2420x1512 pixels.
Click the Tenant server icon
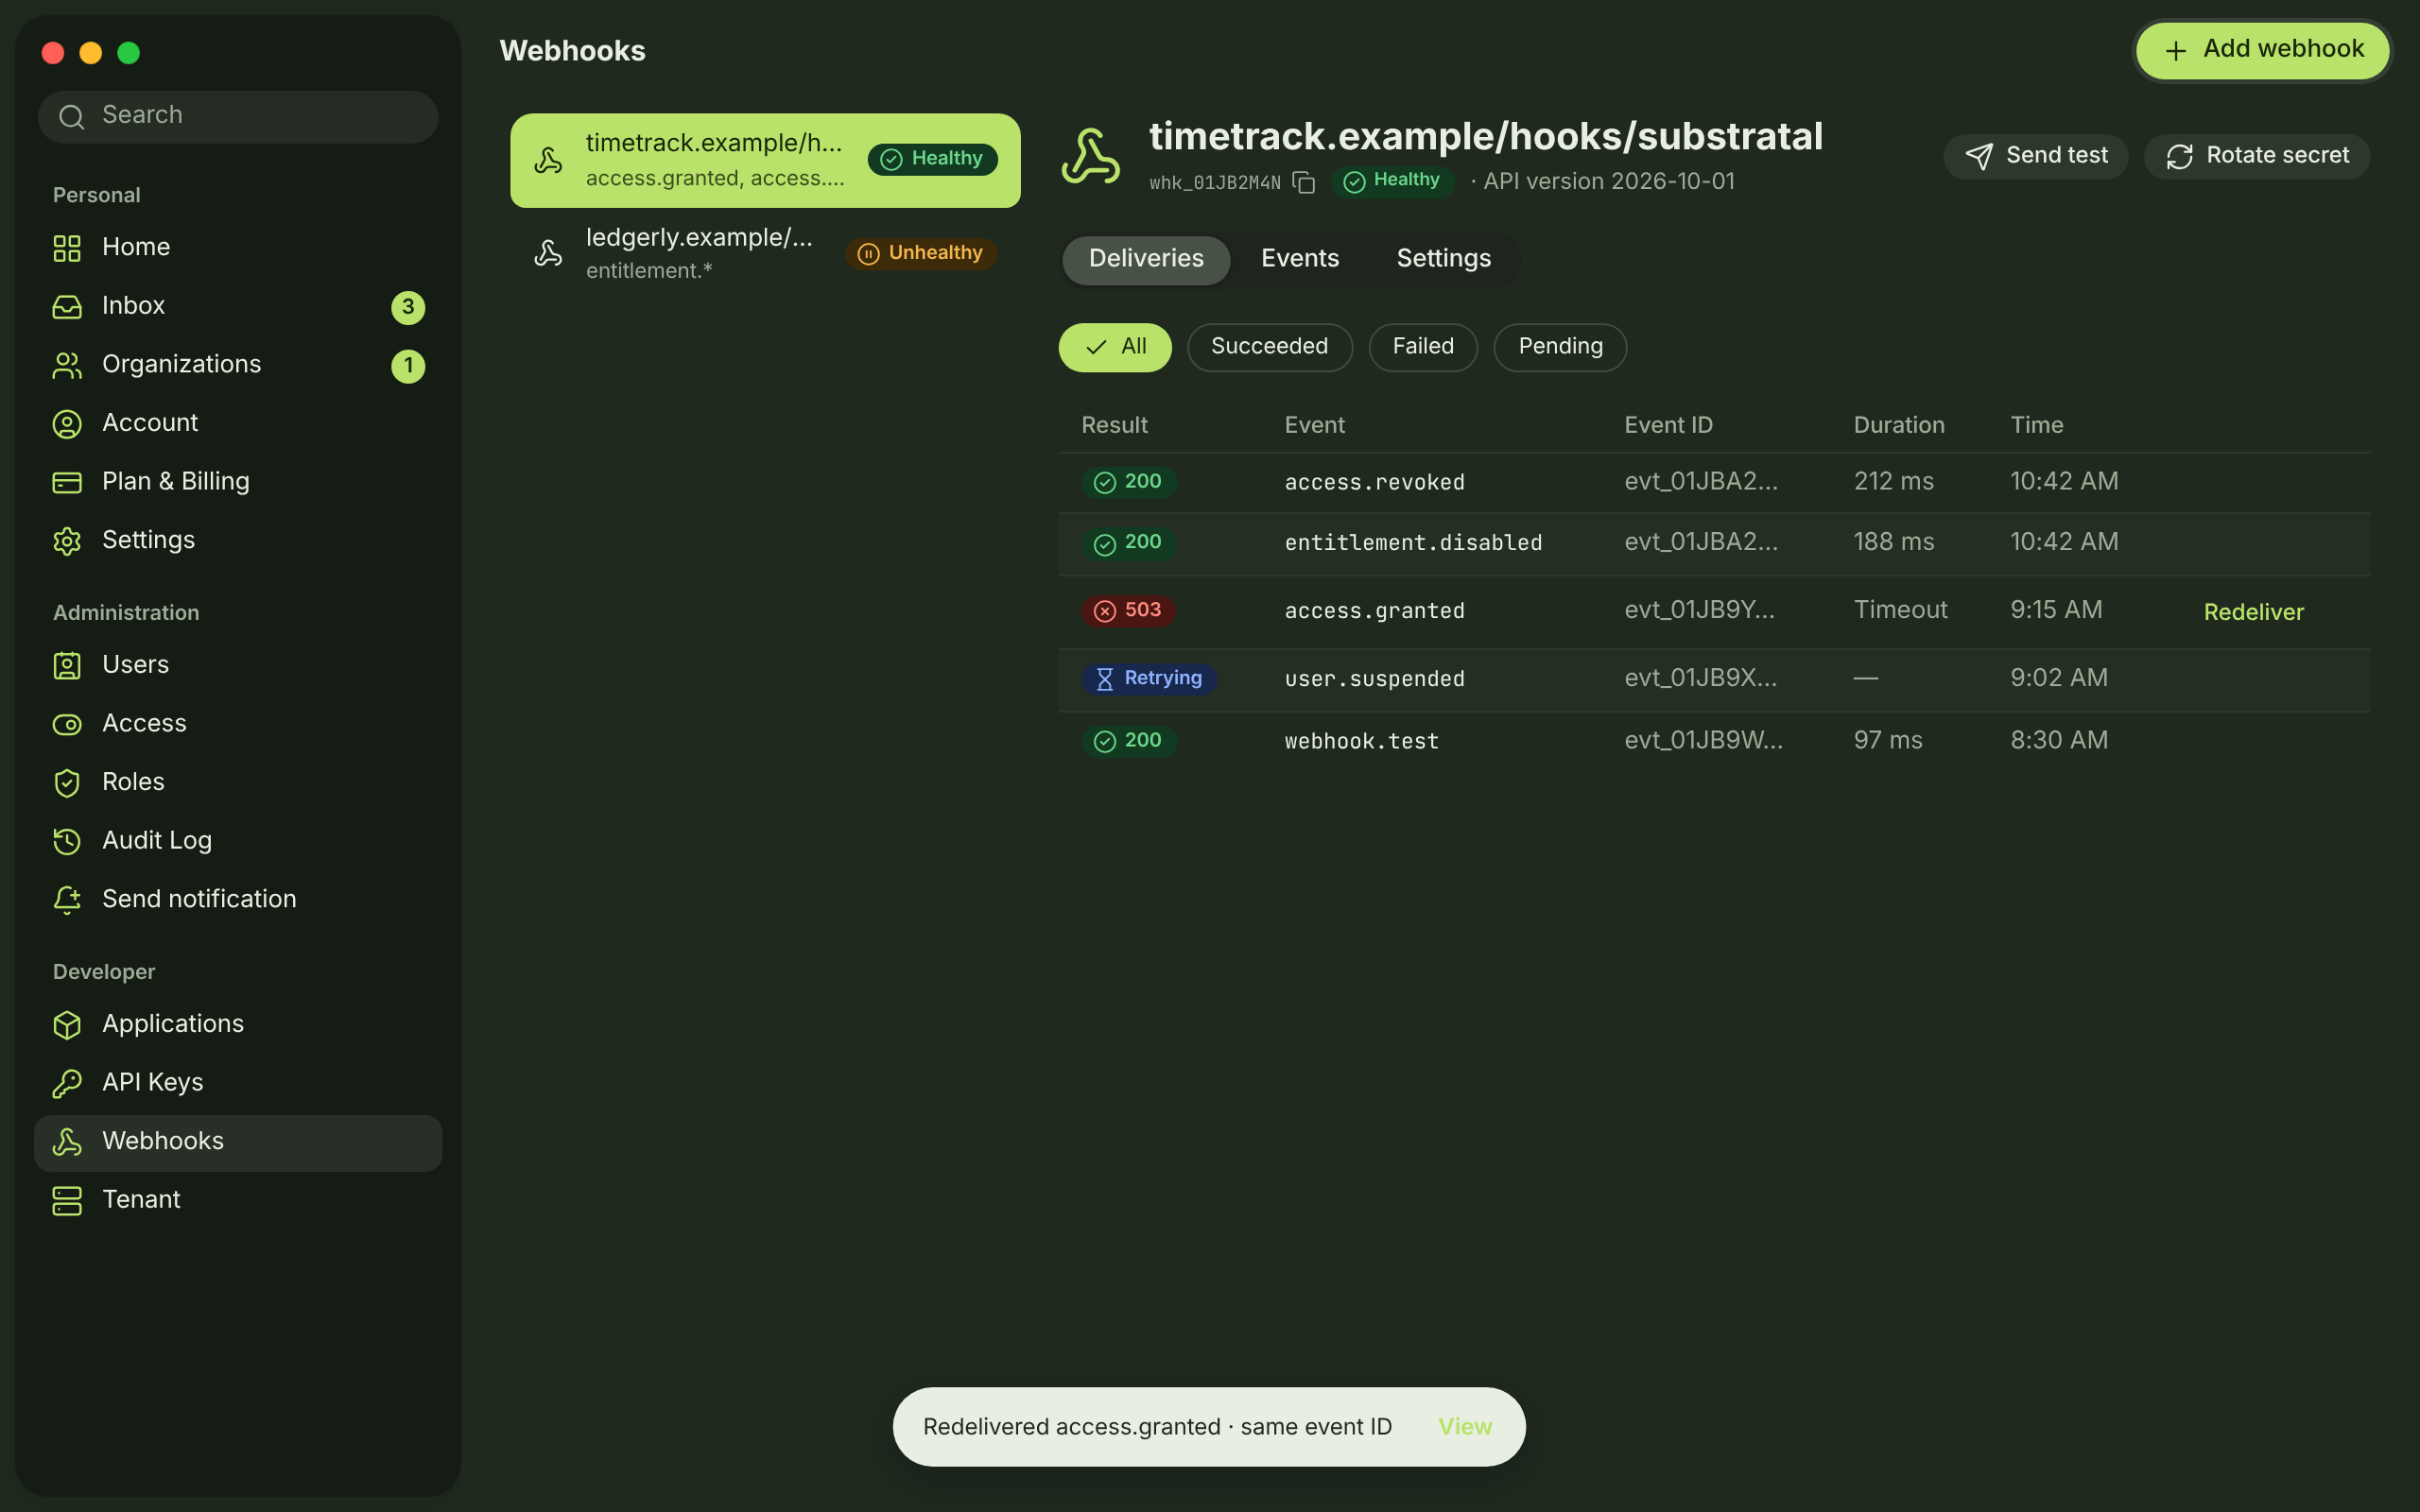pyautogui.click(x=67, y=1200)
